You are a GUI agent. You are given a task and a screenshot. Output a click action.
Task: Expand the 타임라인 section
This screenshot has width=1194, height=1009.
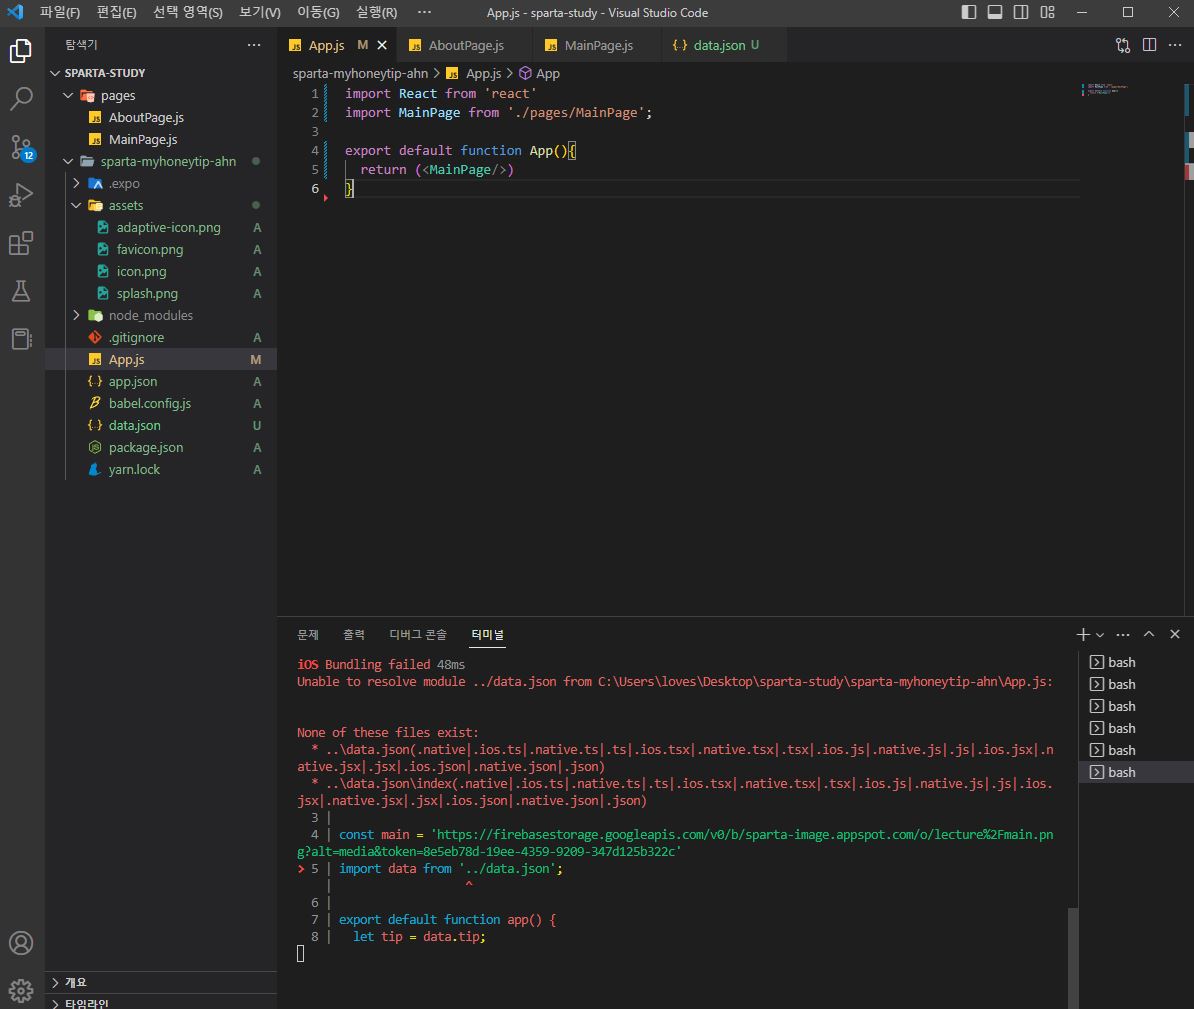161,1002
